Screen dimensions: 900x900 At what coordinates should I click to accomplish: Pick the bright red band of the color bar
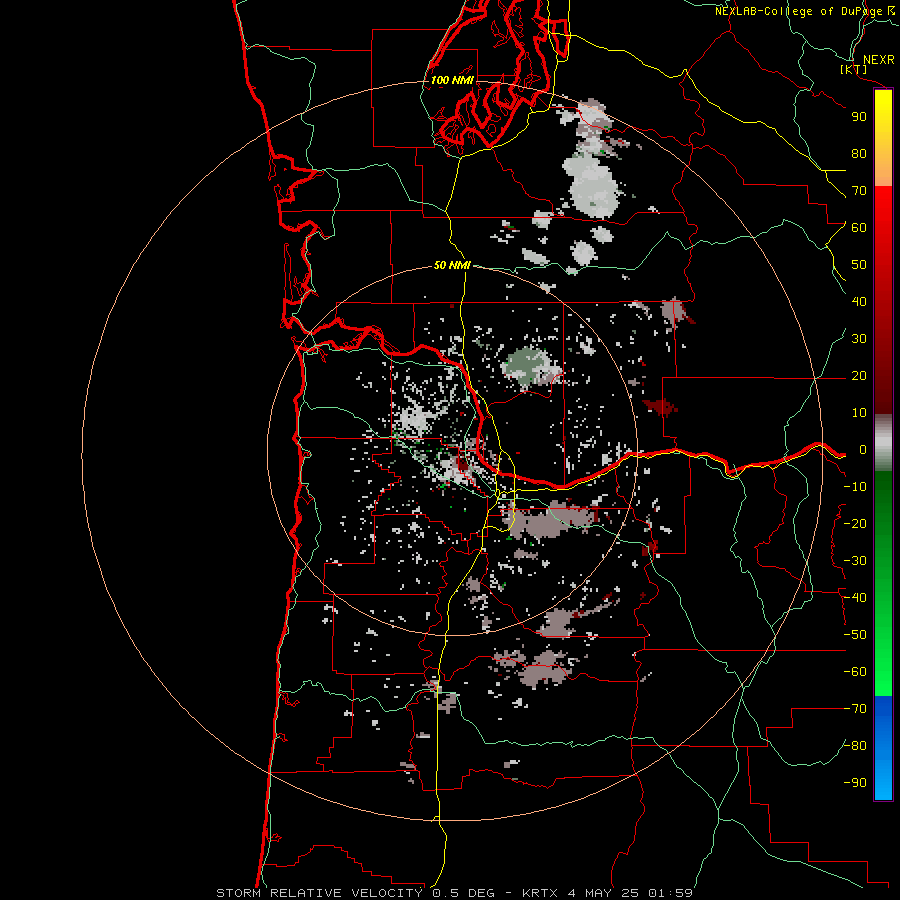point(883,218)
